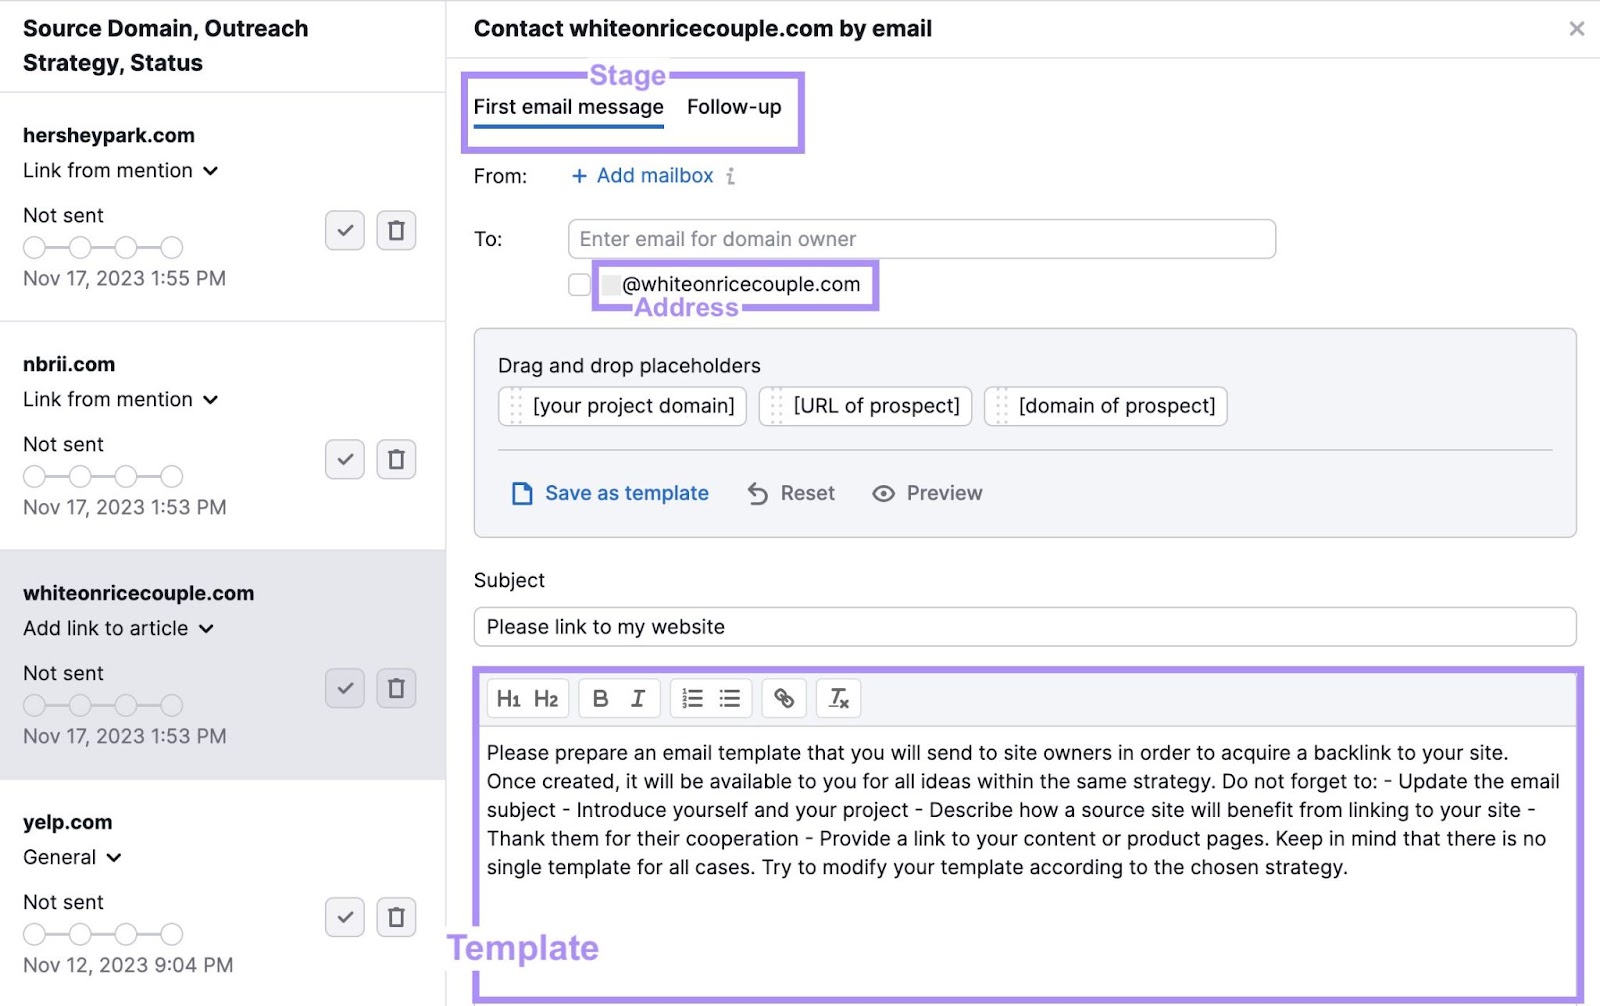
Task: Apply Heading 2 formatting in the email editor
Action: point(546,698)
